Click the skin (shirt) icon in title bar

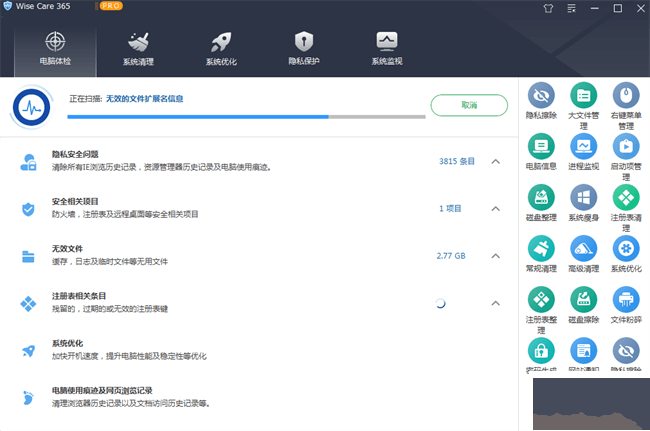click(547, 8)
